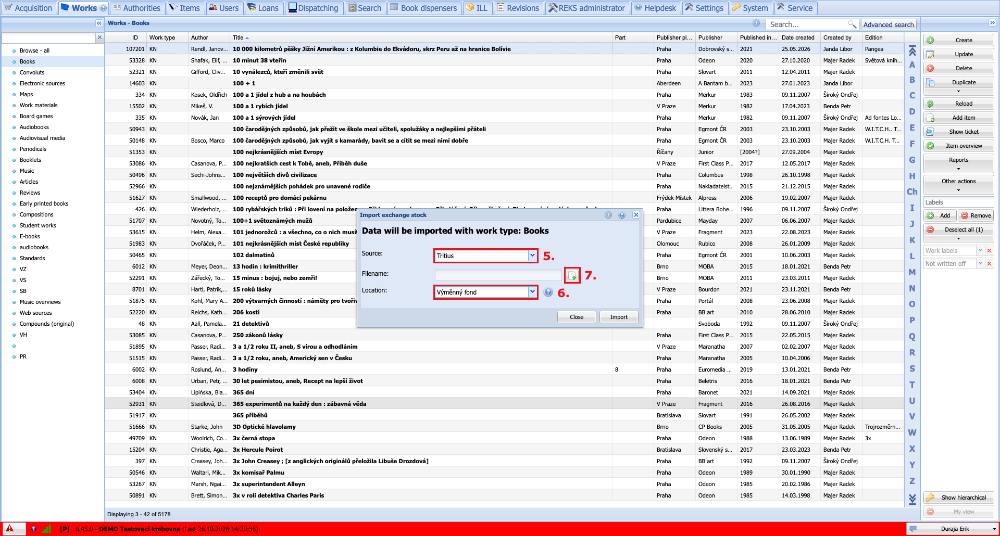Click the green signal bars icon in status bar
The width and height of the screenshot is (1000, 536).
pos(46,529)
